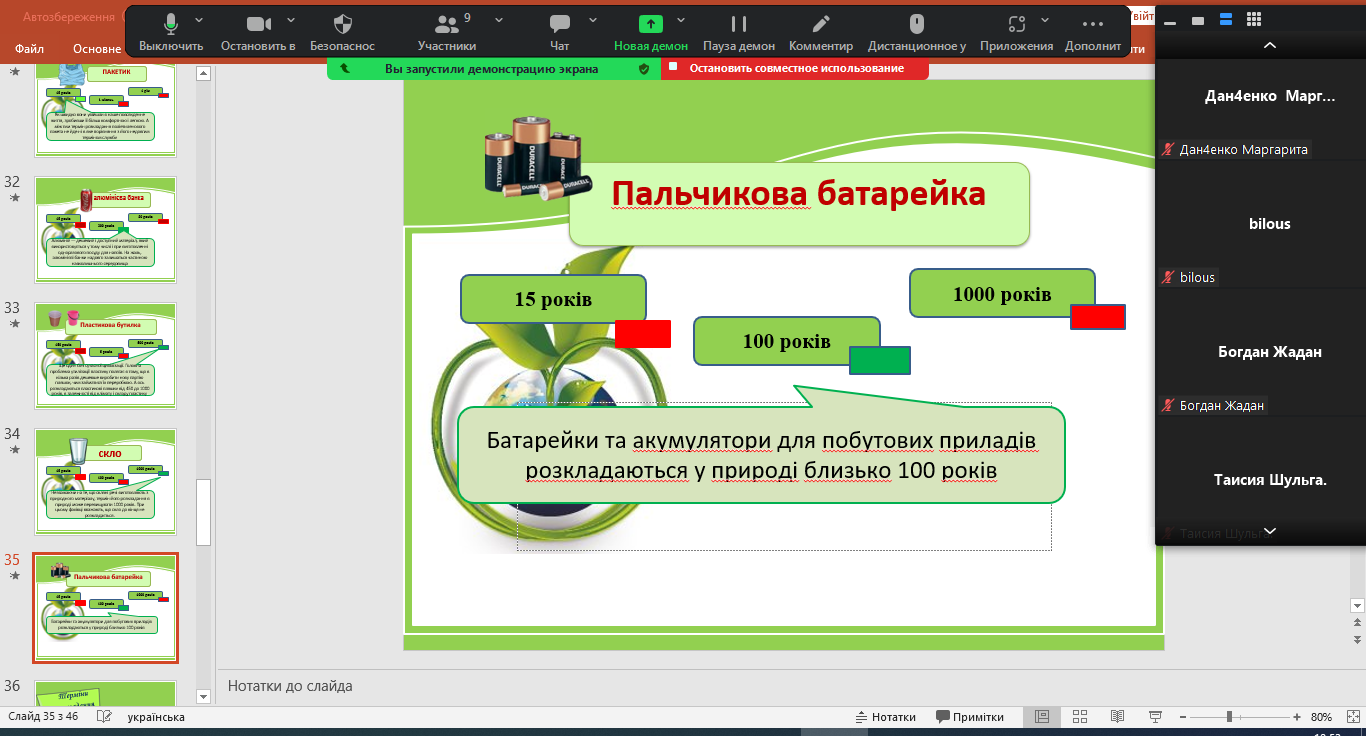Image resolution: width=1366 pixels, height=736 pixels.
Task: Switch video panel to vertical strip view
Action: 1226,20
